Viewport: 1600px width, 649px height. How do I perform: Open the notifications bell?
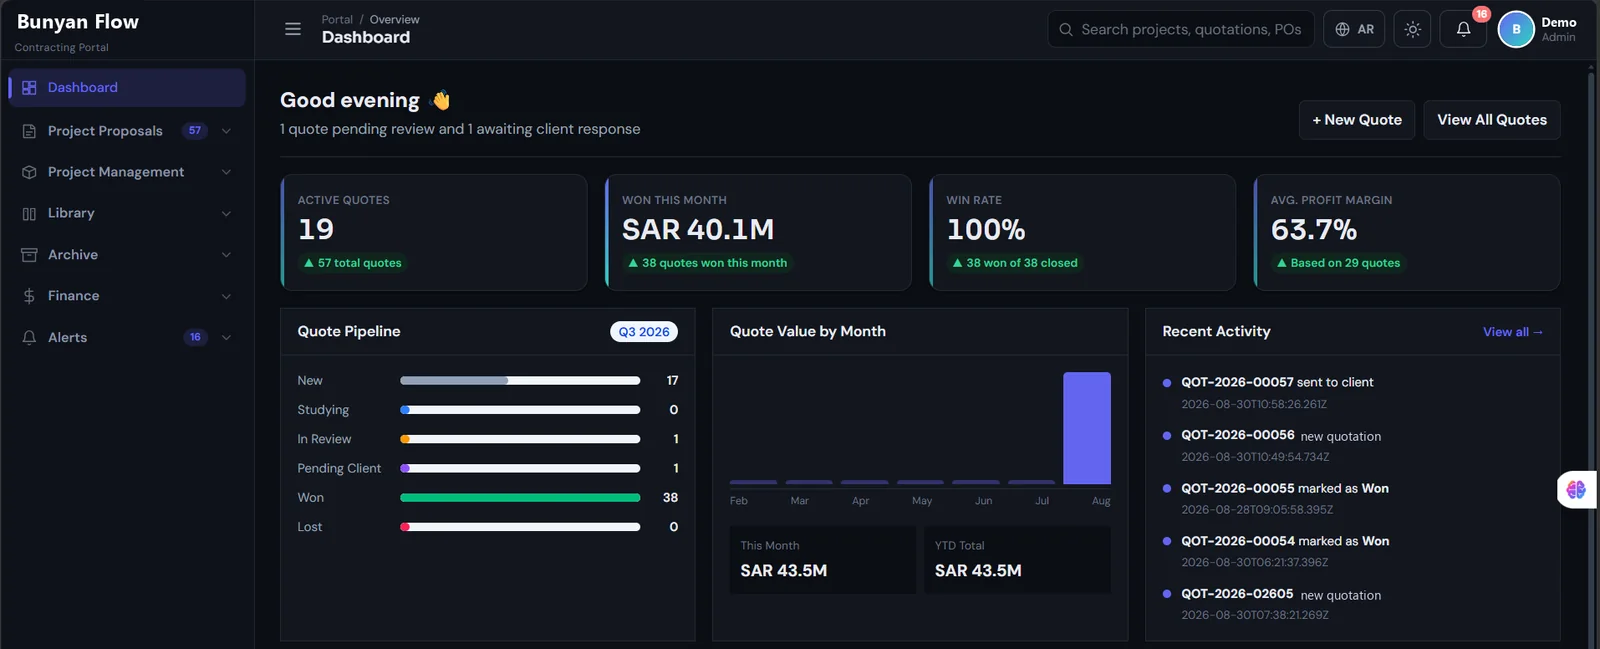click(1463, 29)
